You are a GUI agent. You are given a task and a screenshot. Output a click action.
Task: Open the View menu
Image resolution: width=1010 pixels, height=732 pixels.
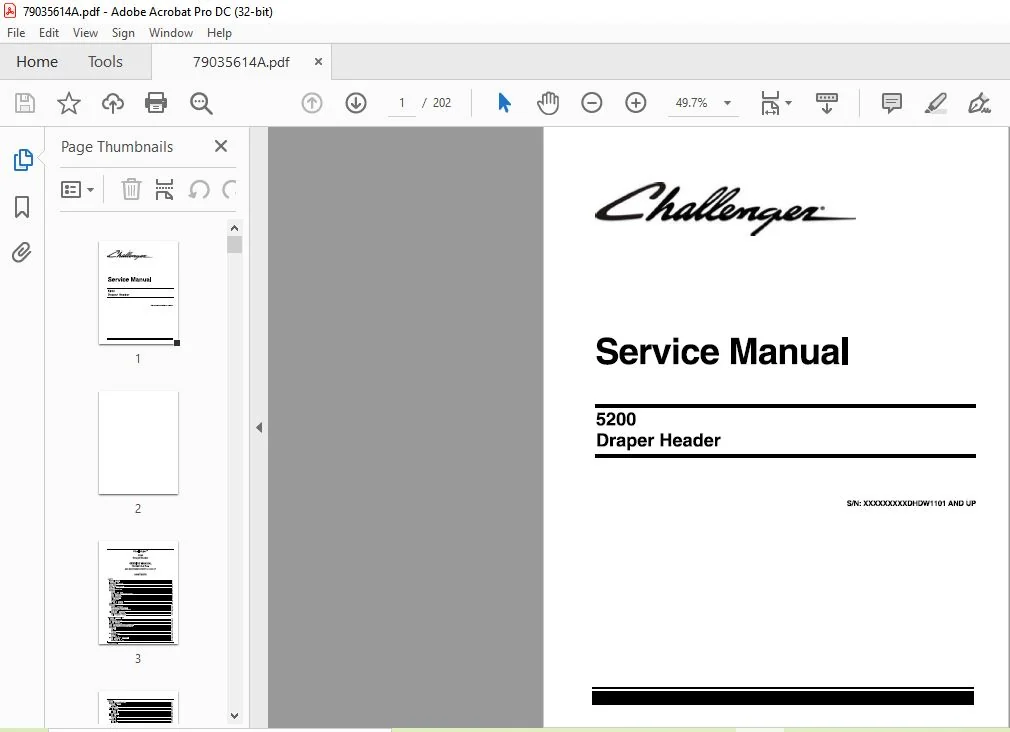pyautogui.click(x=85, y=33)
